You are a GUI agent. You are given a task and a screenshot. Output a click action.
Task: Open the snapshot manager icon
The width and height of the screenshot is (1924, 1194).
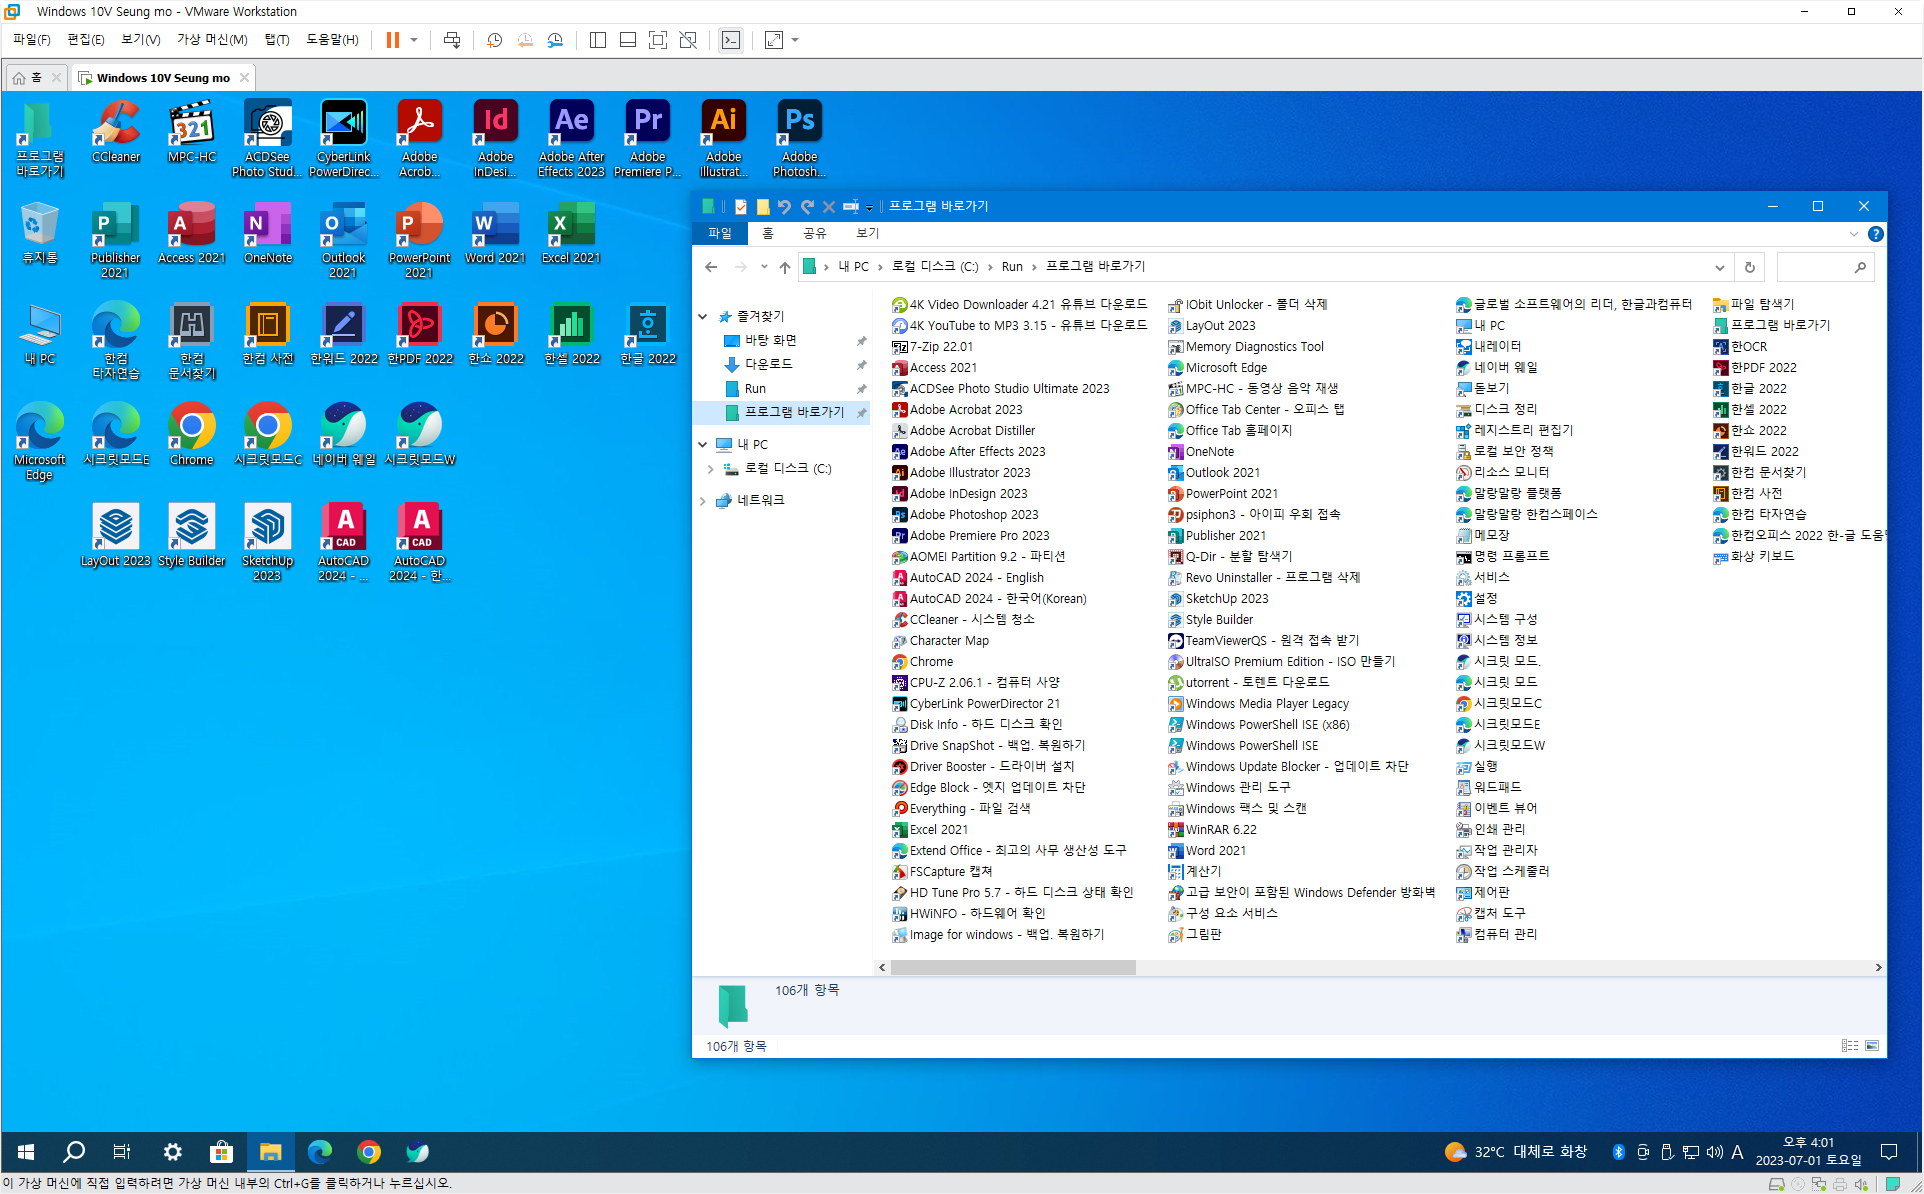point(555,40)
